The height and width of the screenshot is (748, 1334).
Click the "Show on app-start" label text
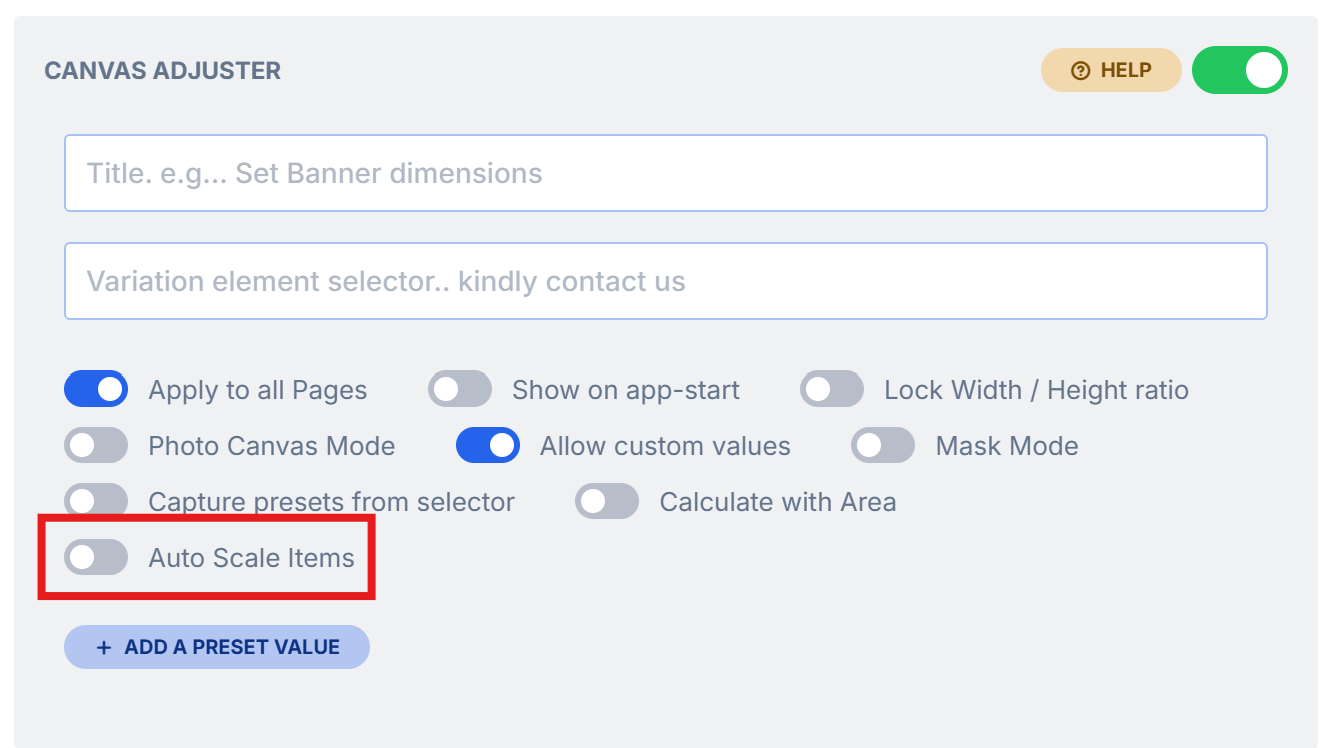(625, 390)
